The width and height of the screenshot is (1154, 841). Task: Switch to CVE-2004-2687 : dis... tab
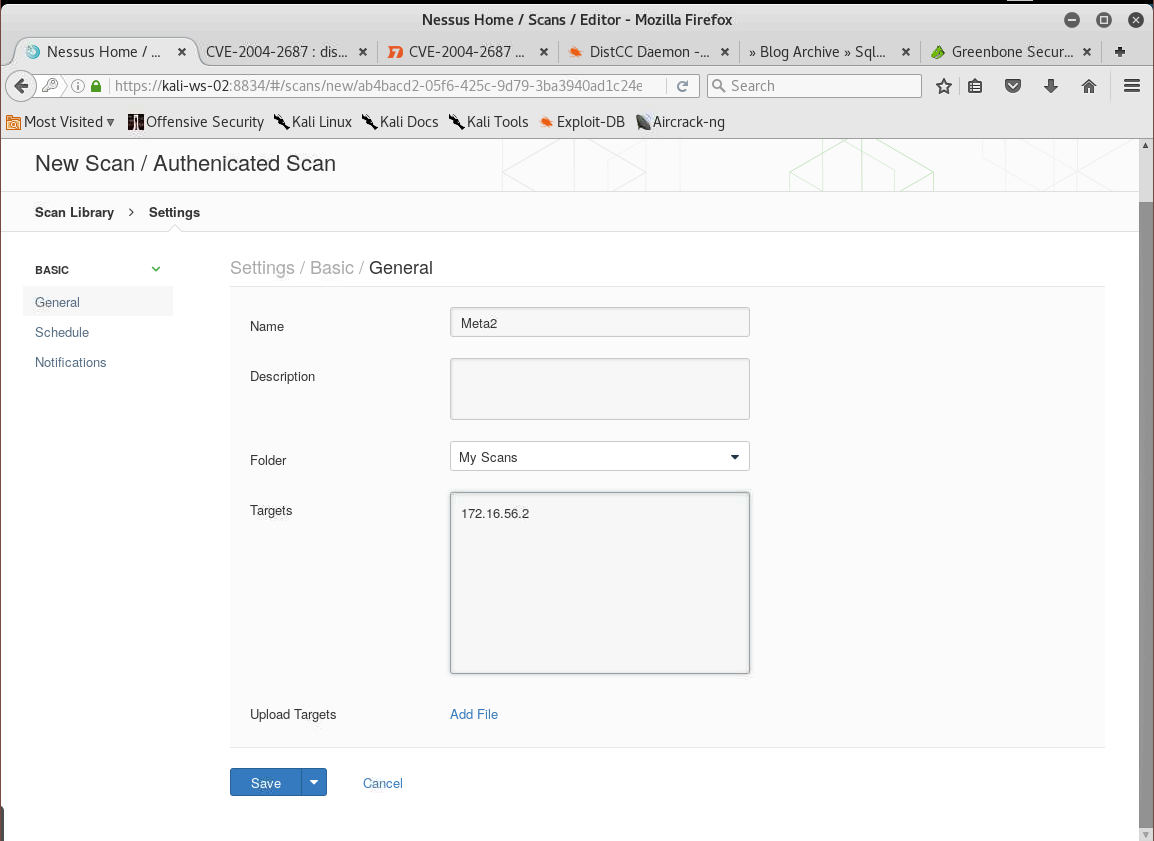[x=277, y=52]
